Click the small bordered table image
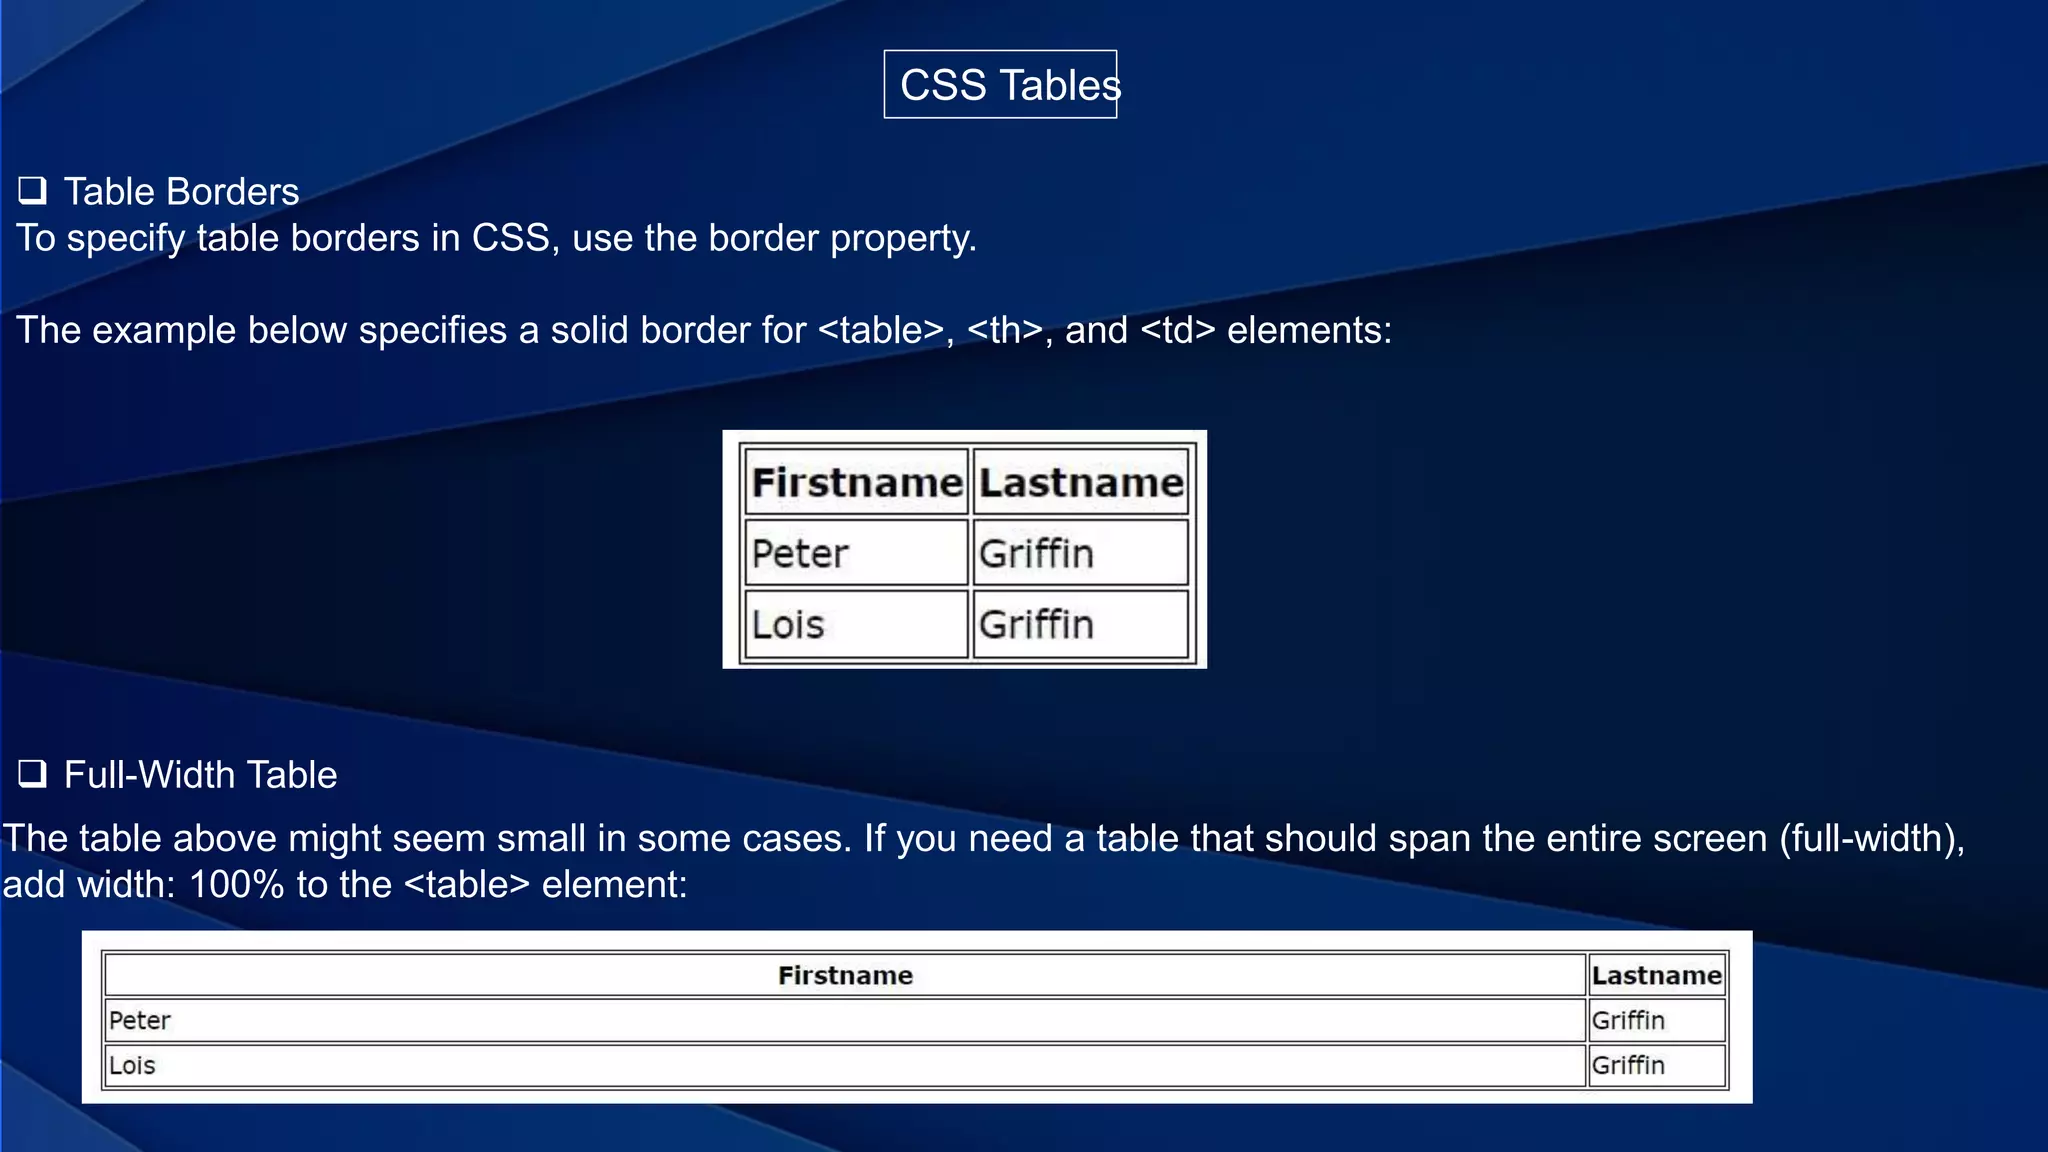Viewport: 2048px width, 1152px height. tap(964, 549)
